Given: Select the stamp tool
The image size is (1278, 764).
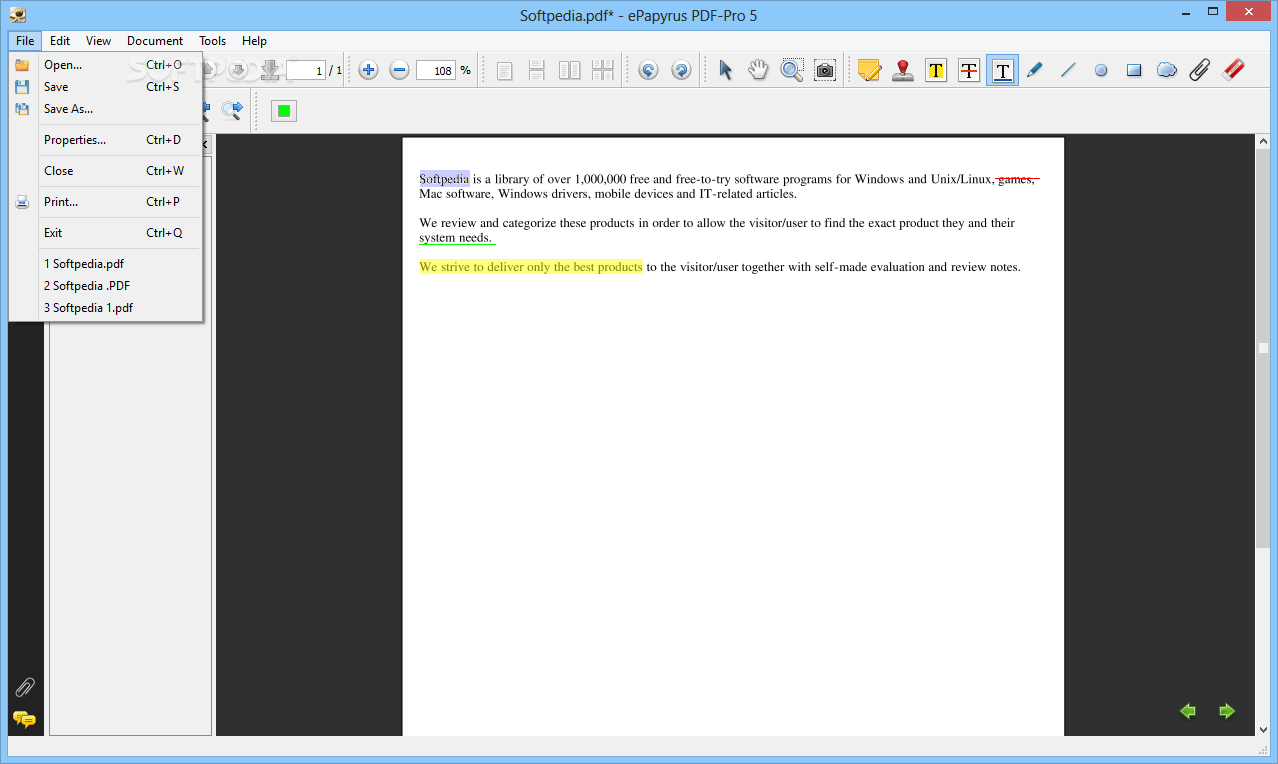Looking at the screenshot, I should (x=903, y=70).
